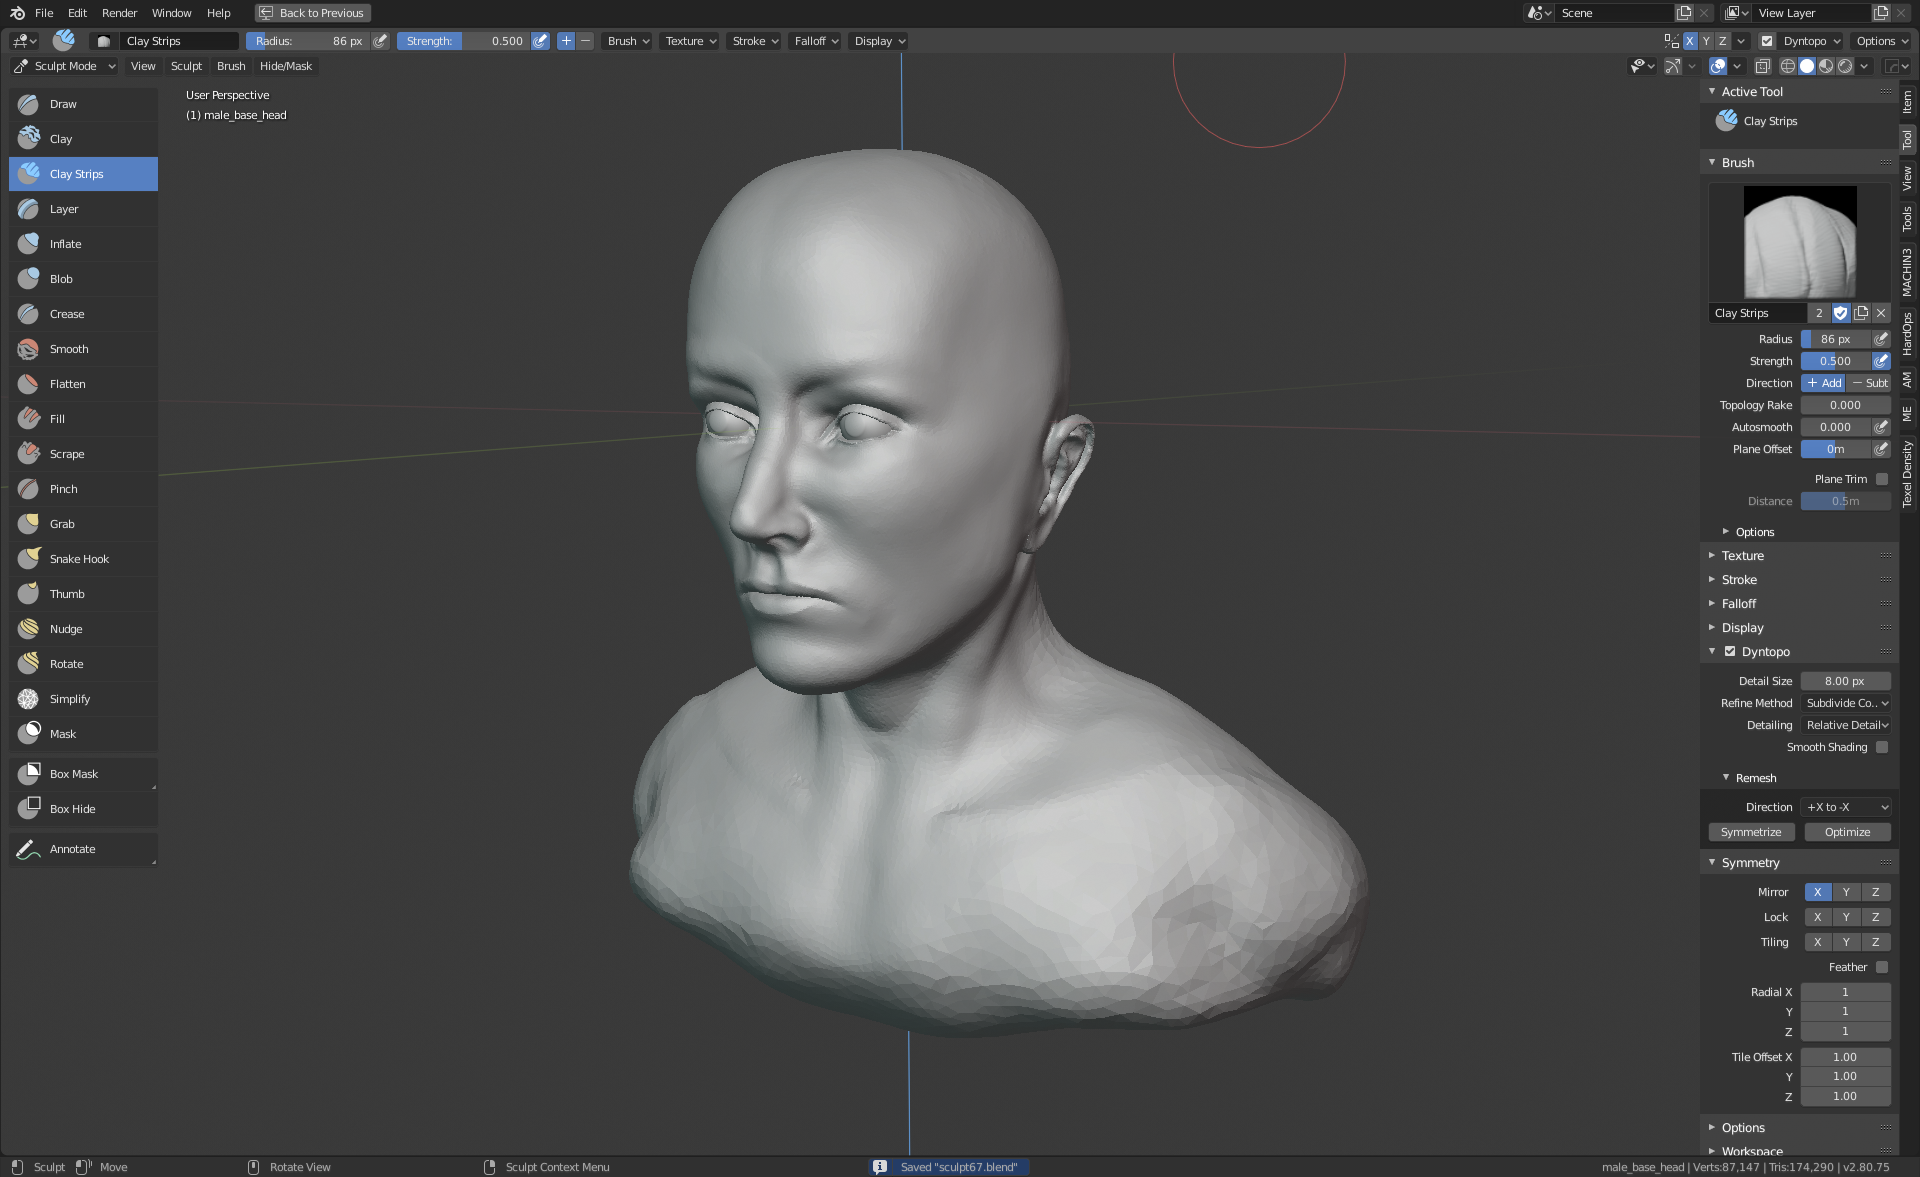The height and width of the screenshot is (1177, 1920).
Task: Select the Inflate sculpt brush
Action: [66, 244]
